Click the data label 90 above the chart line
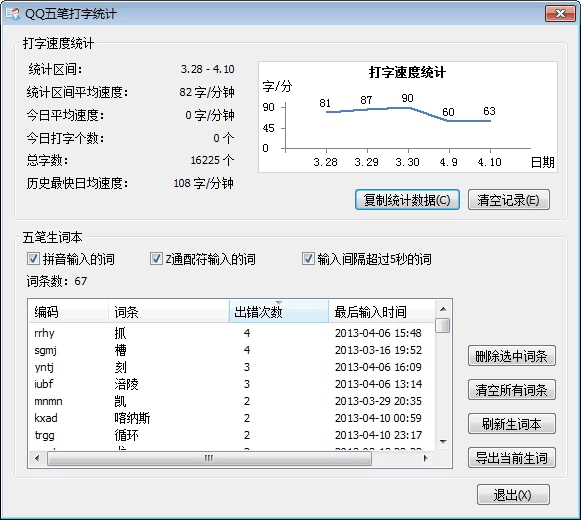This screenshot has height=520, width=581. click(x=407, y=98)
